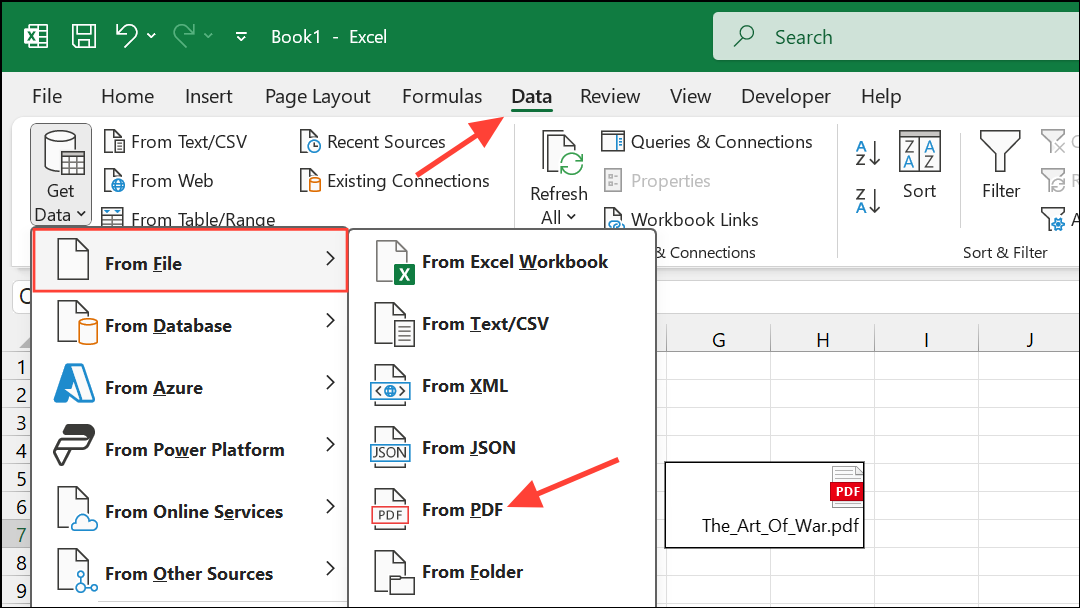
Task: Expand the From Power Platform submenu
Action: [x=190, y=447]
